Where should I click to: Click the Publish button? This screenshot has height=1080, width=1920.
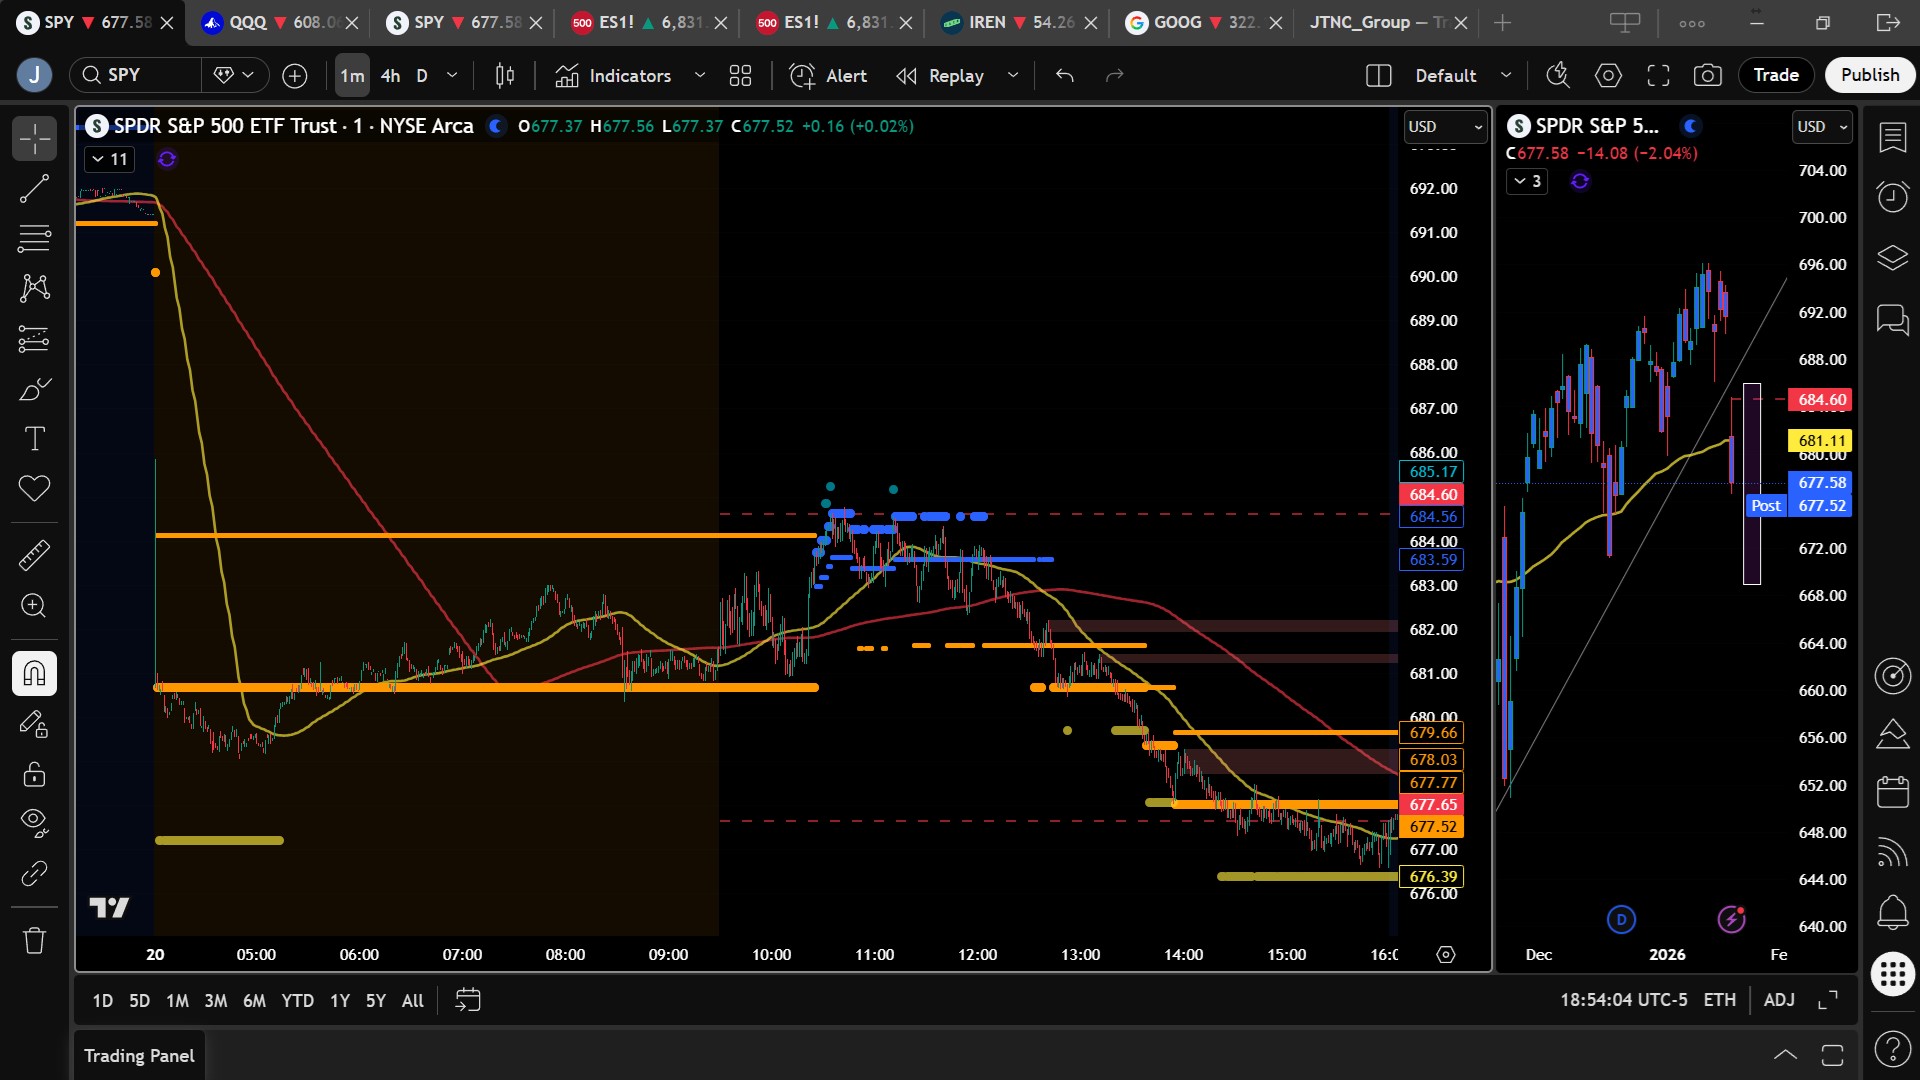point(1869,75)
